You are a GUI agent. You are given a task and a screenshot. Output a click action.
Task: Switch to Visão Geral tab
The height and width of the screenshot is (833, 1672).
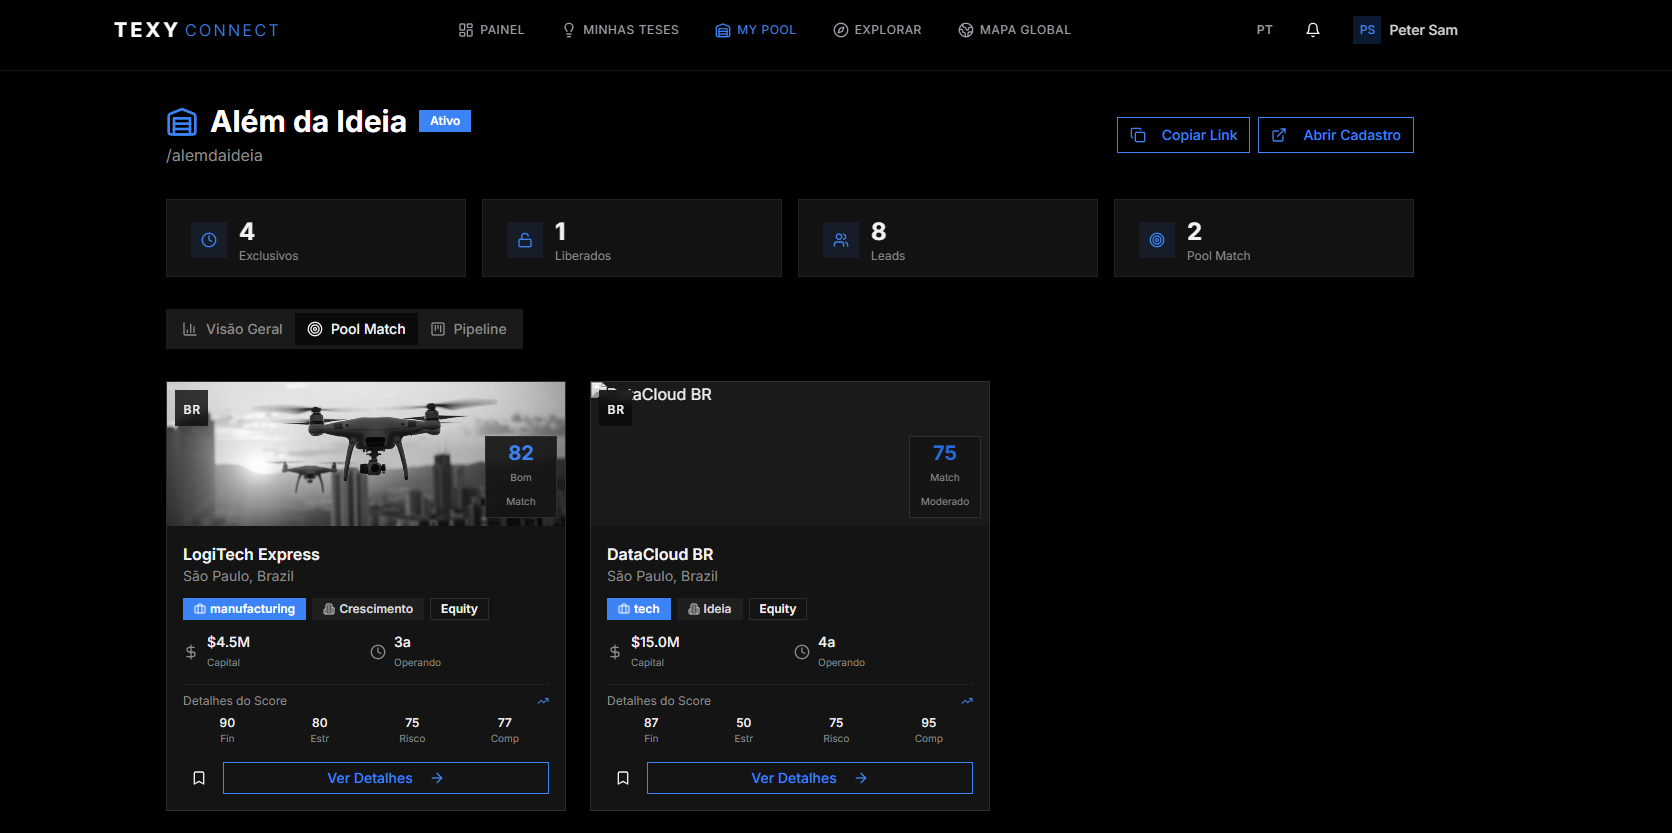pos(232,329)
